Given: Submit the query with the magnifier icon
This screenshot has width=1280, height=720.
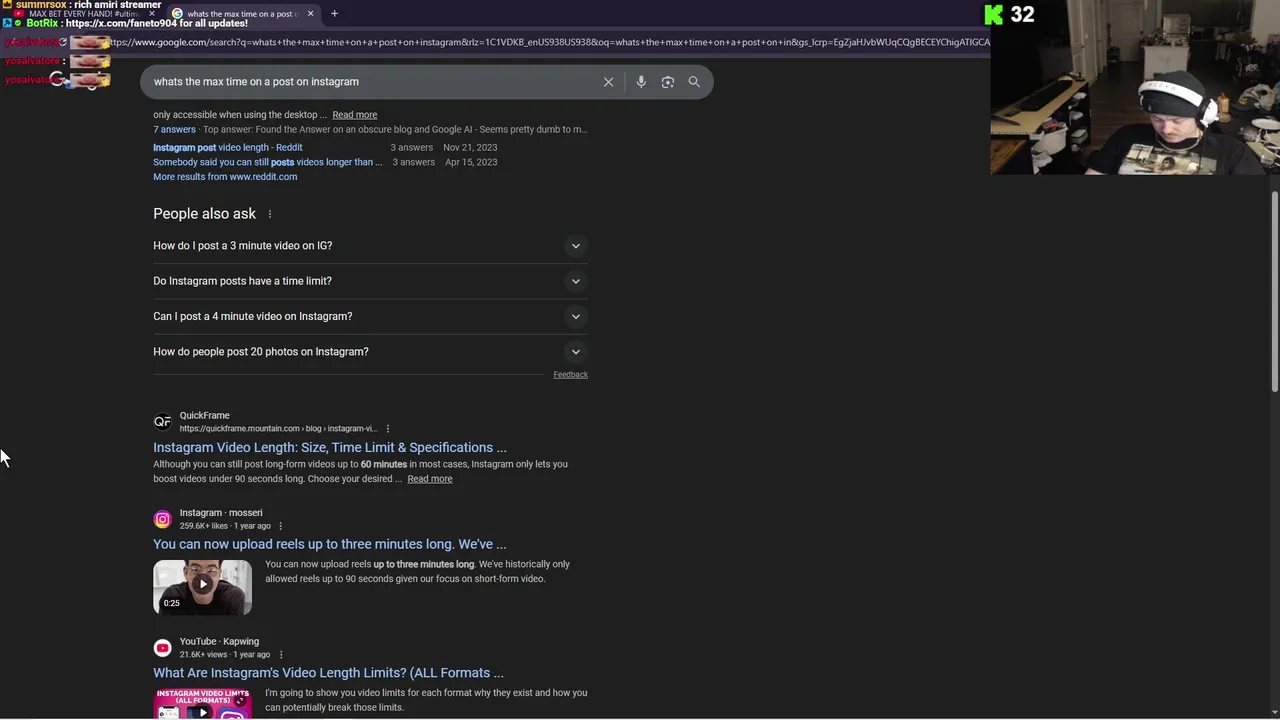Looking at the screenshot, I should [x=694, y=82].
